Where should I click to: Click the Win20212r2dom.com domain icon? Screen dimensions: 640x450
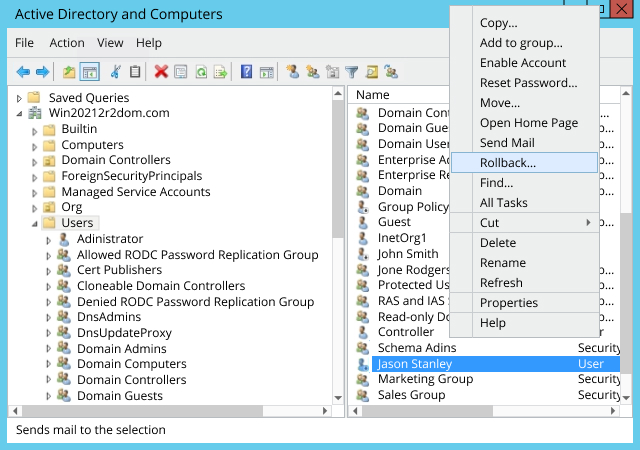tap(35, 113)
